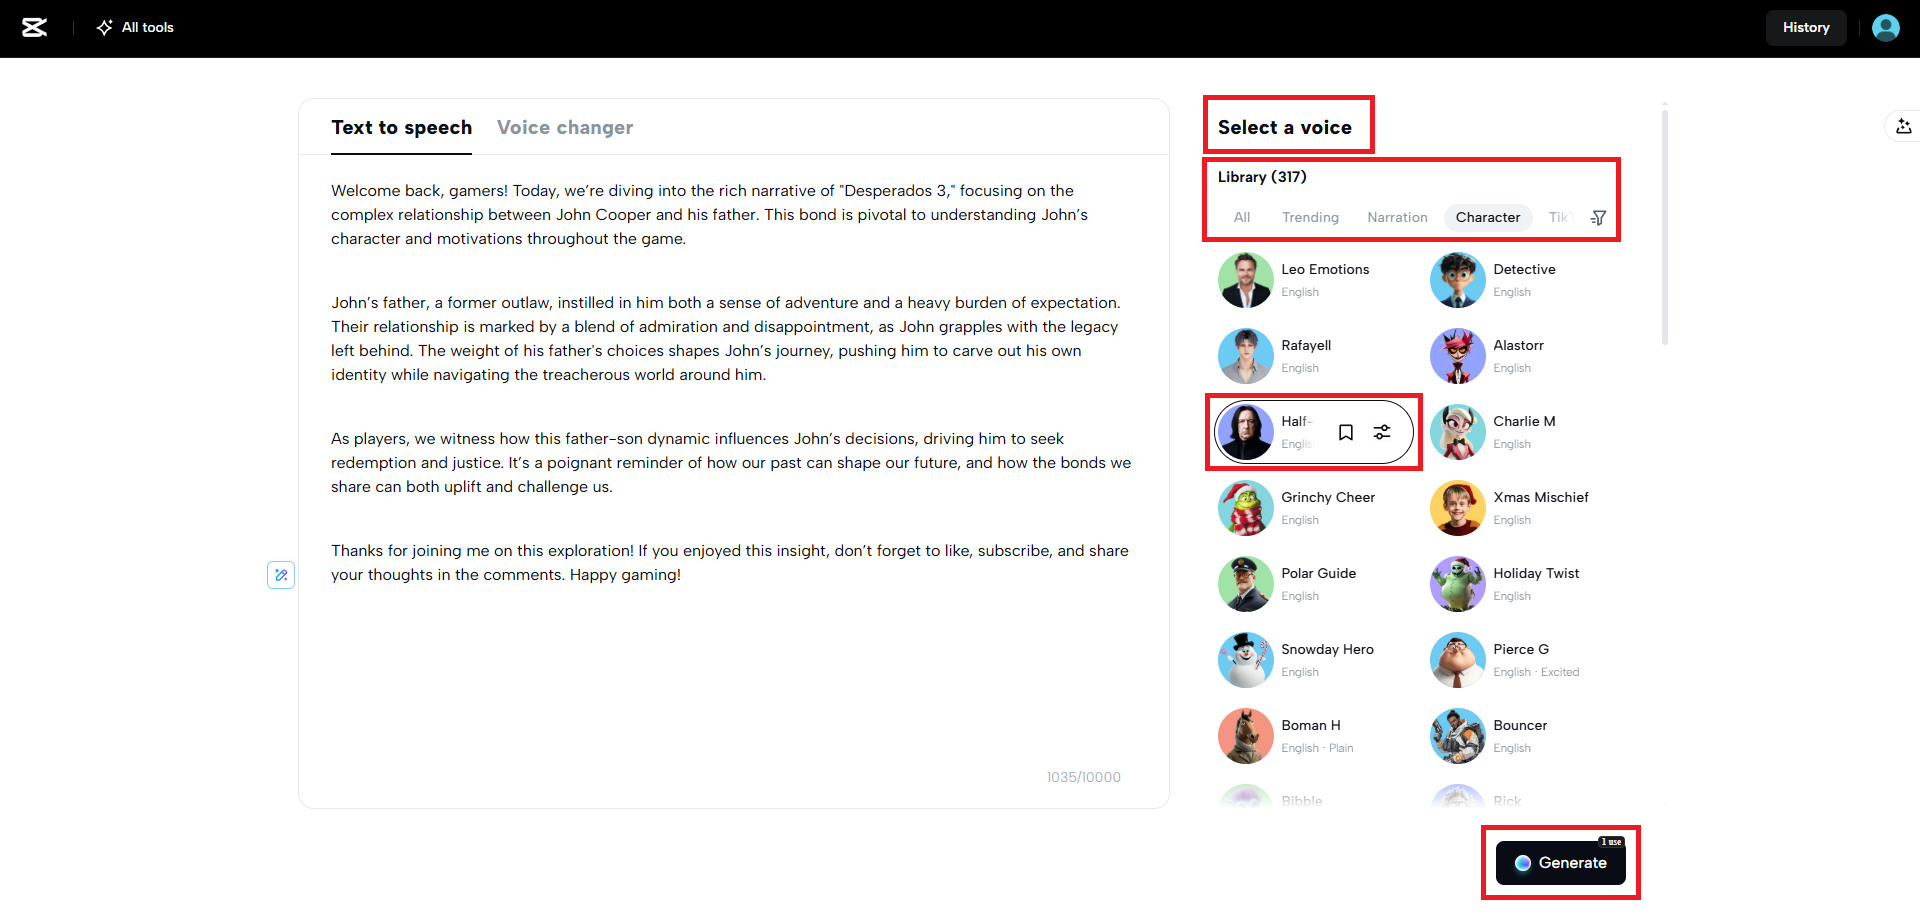
Task: Choose the Xmas Mischief voice avatar
Action: tap(1458, 508)
